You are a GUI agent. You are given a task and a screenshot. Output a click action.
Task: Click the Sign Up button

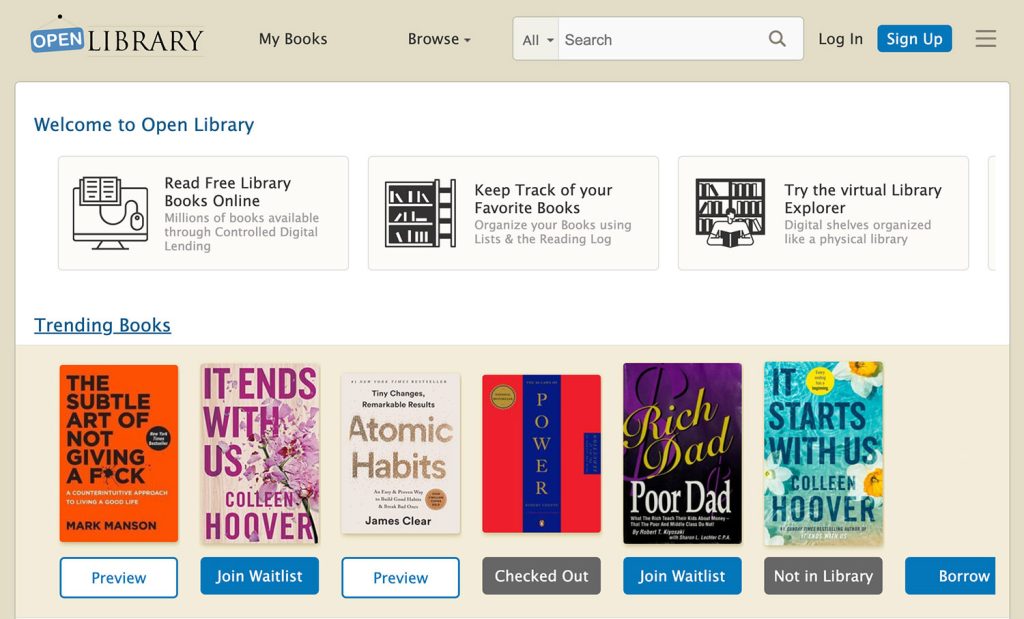point(914,39)
